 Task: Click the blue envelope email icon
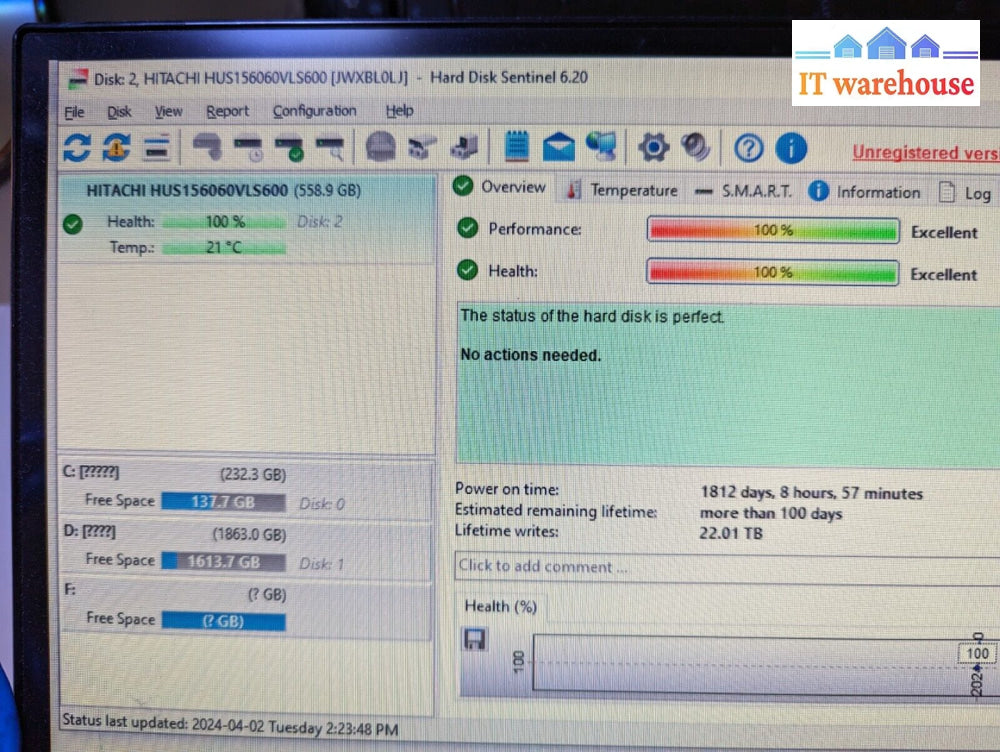coord(558,148)
